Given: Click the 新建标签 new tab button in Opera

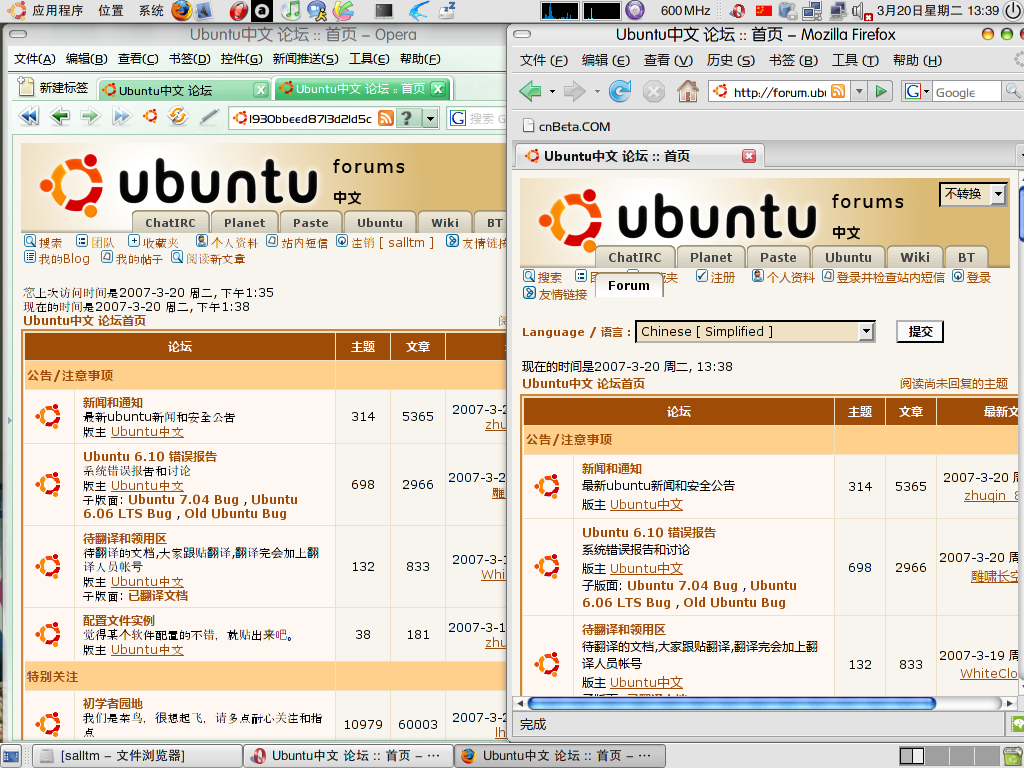Looking at the screenshot, I should click(53, 88).
